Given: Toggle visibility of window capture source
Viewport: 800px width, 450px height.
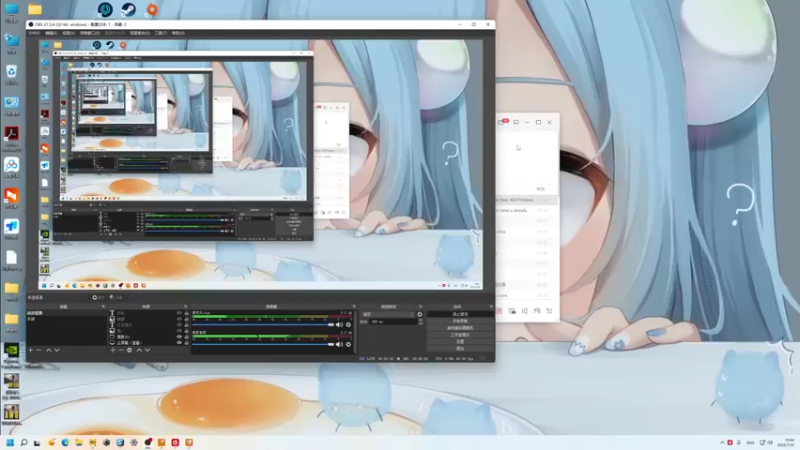Looking at the screenshot, I should pyautogui.click(x=179, y=337).
